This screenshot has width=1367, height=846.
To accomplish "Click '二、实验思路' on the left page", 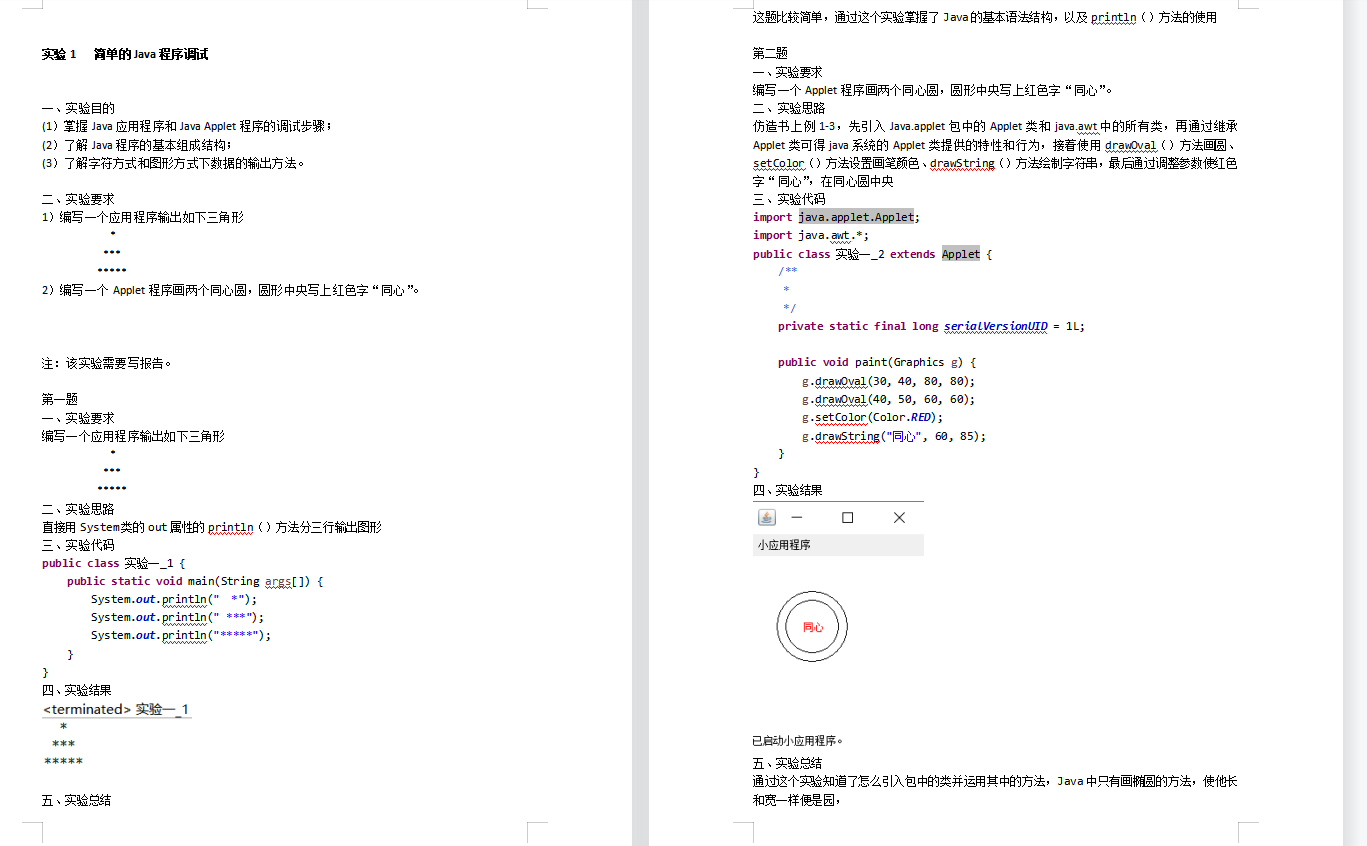I will 78,509.
